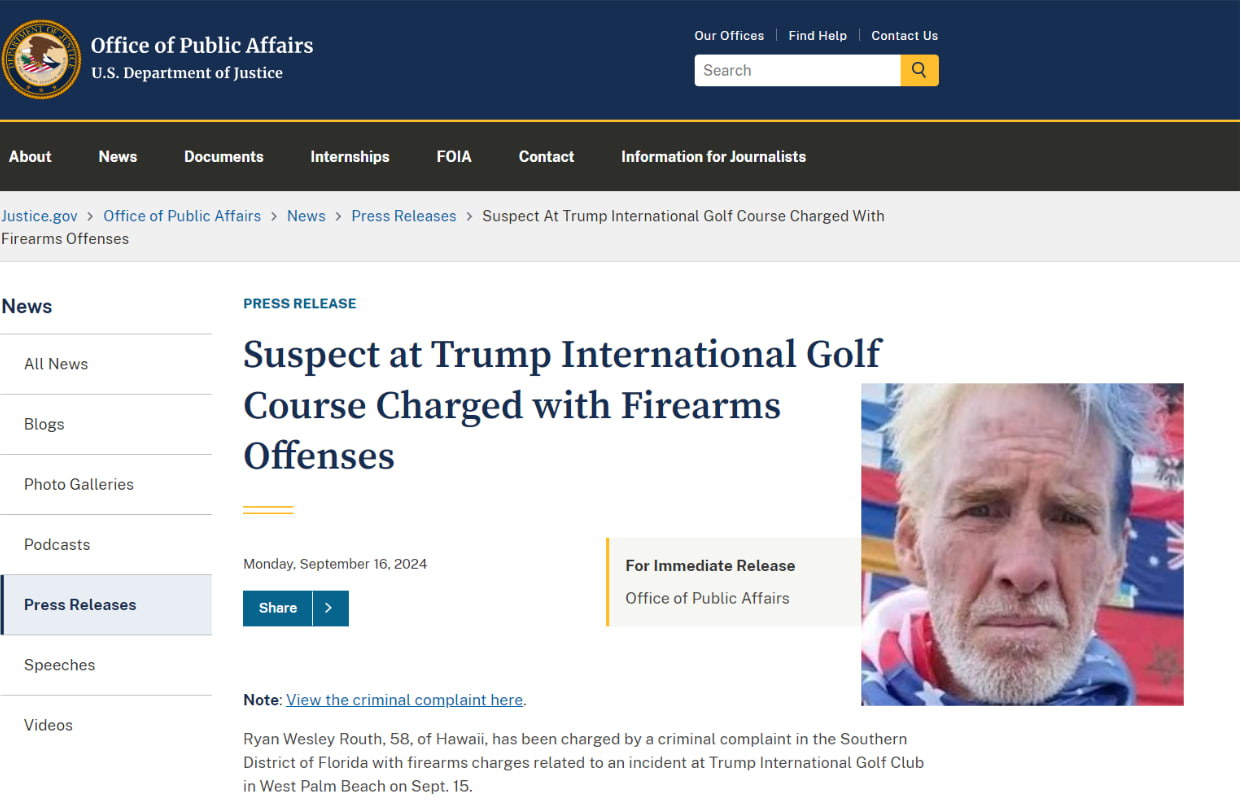
Task: Click into the Search input field
Action: (797, 70)
